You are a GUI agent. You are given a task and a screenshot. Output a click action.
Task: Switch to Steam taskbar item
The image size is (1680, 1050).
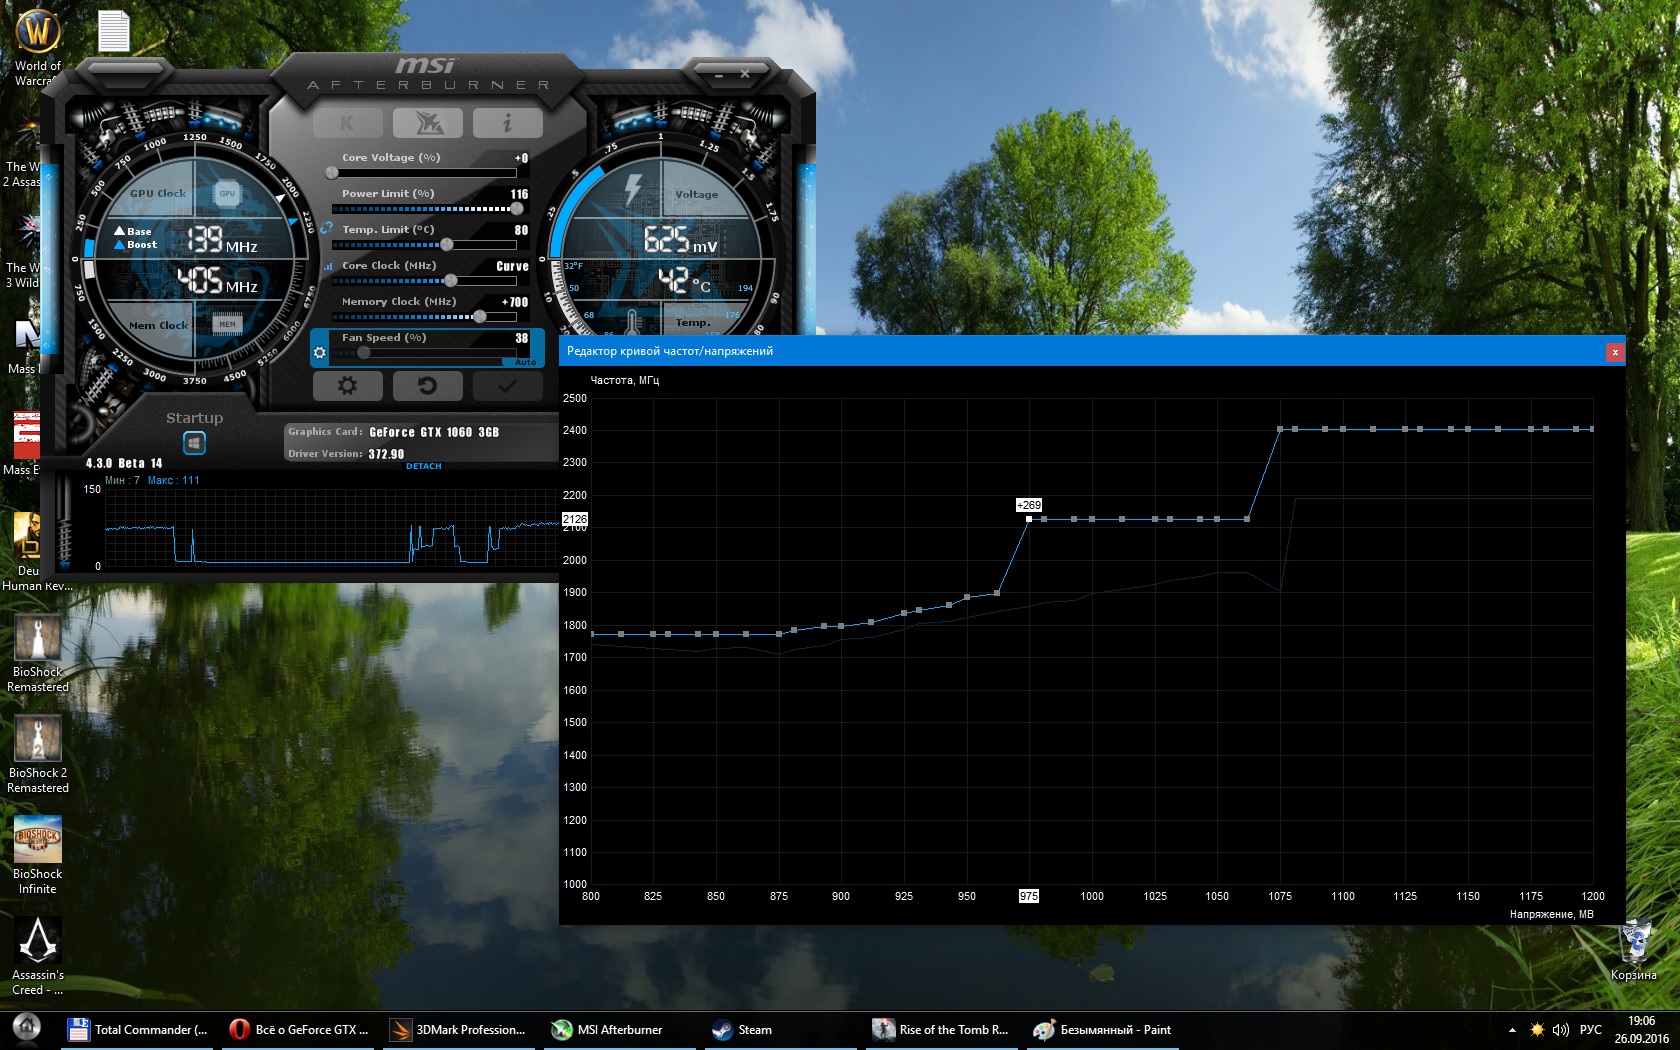click(x=782, y=1030)
